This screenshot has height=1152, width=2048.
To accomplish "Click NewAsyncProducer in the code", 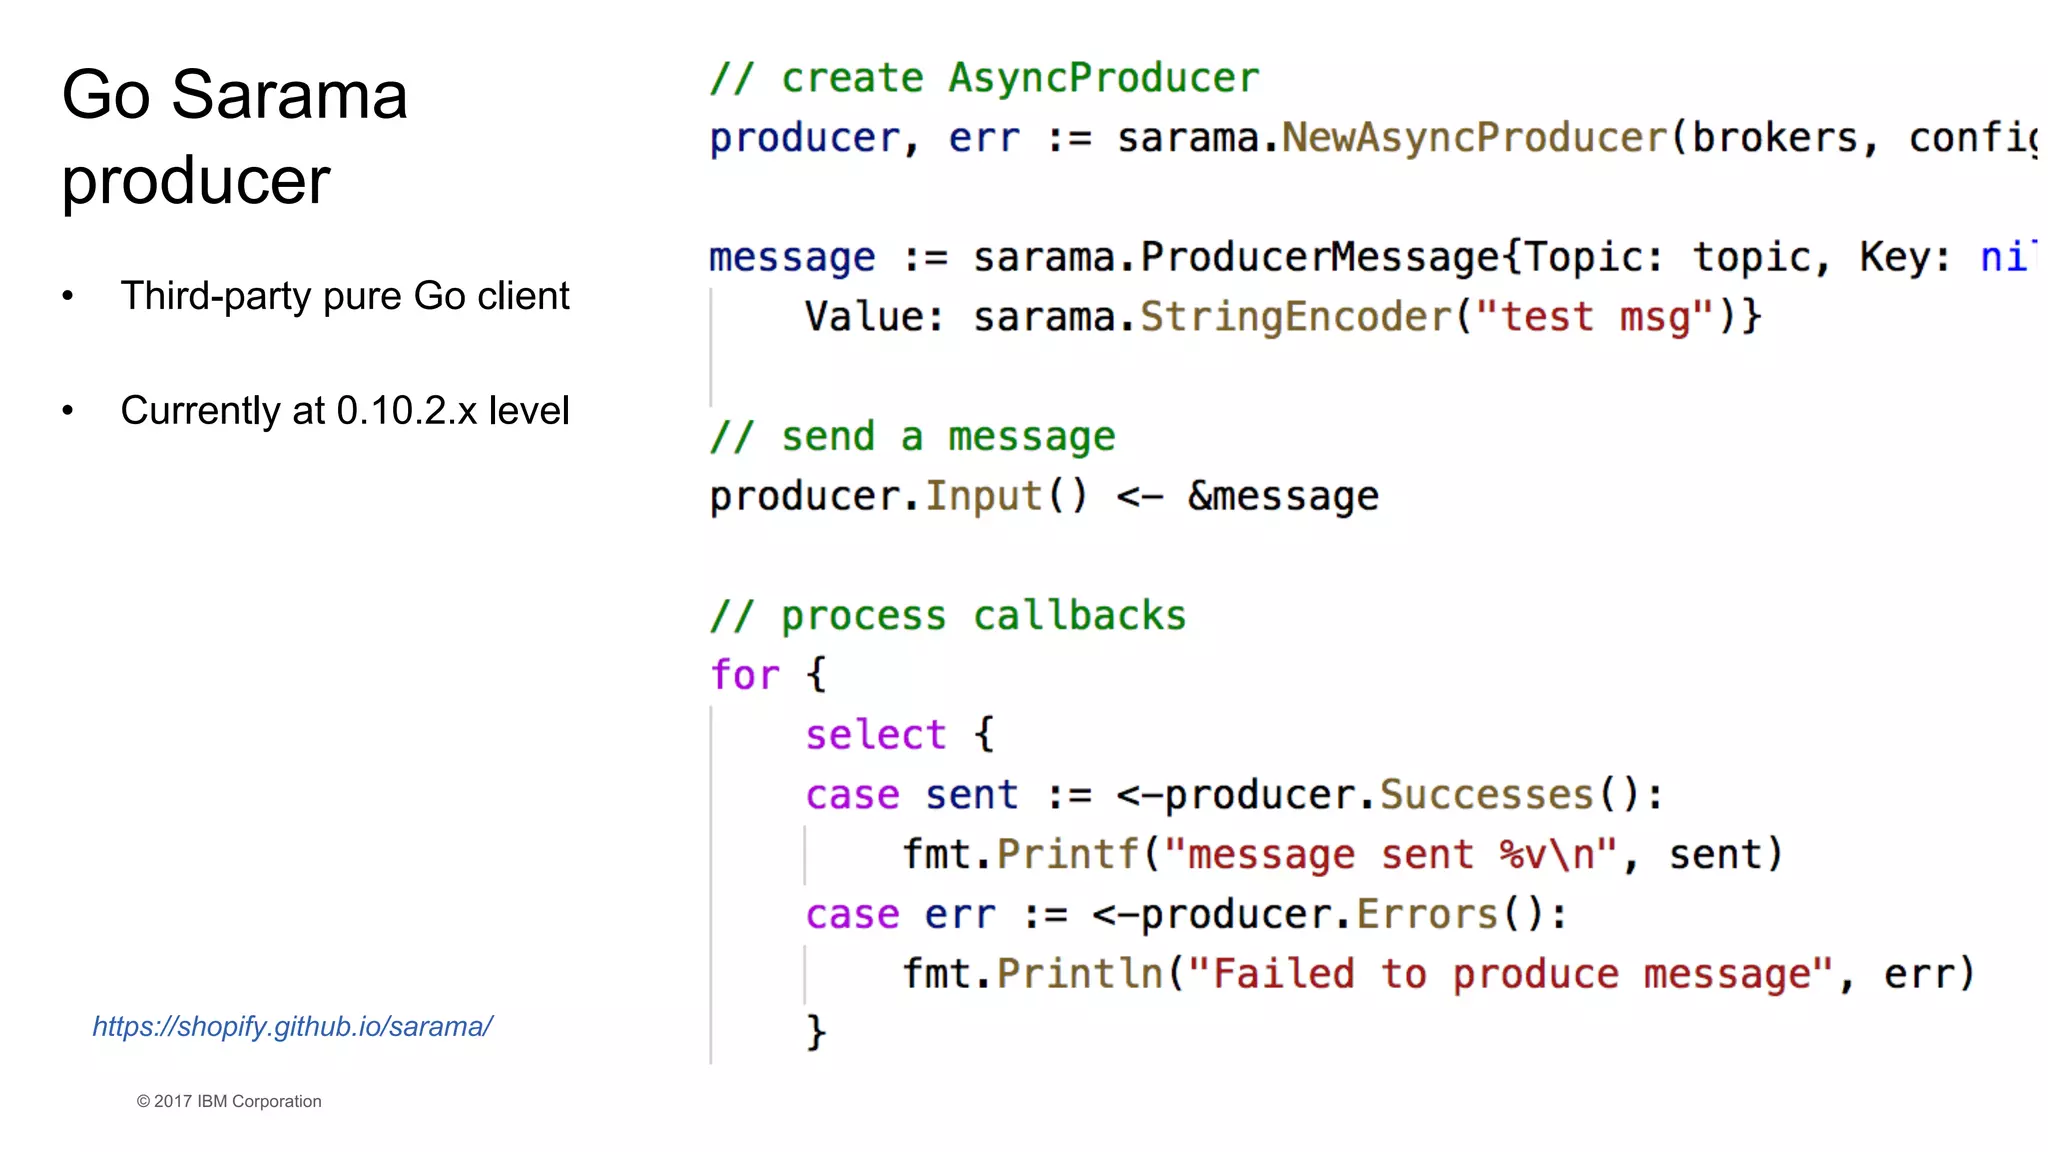I will click(1475, 138).
